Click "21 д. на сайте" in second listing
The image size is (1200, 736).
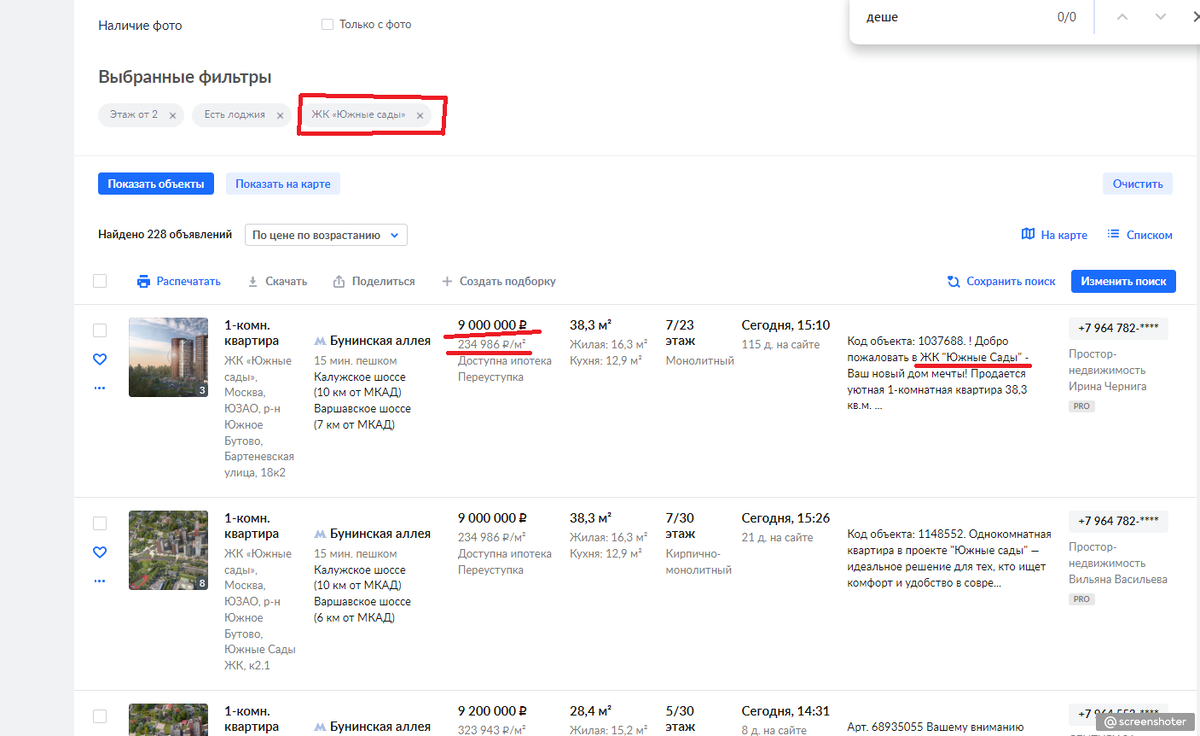pos(777,538)
